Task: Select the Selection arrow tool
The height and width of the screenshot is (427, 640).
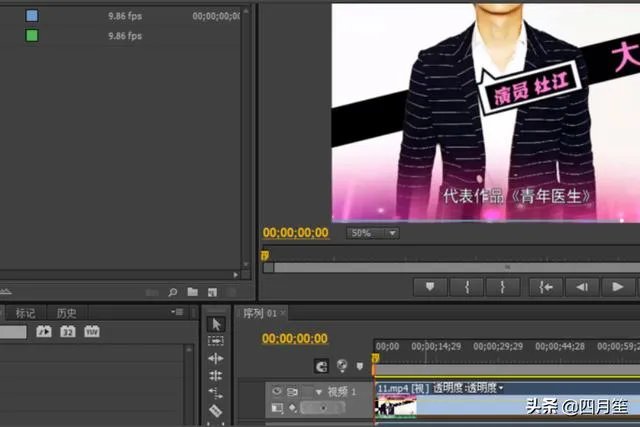Action: [x=216, y=325]
